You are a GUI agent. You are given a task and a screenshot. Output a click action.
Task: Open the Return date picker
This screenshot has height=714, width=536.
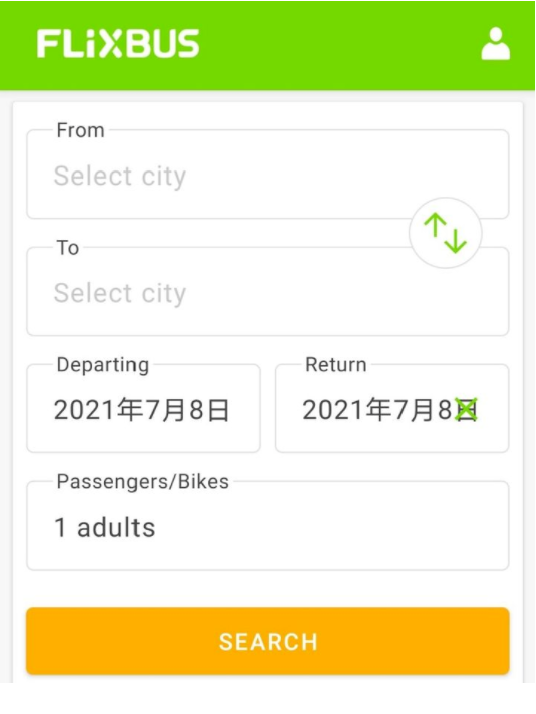tap(392, 408)
